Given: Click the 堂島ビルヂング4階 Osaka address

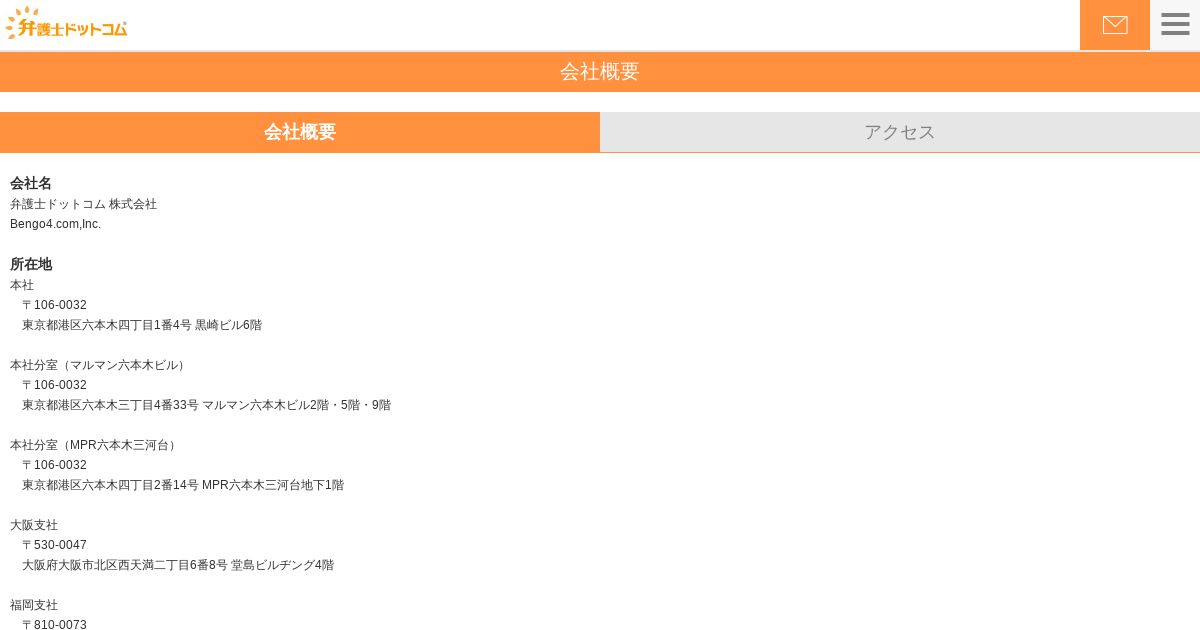Looking at the screenshot, I should (178, 565).
